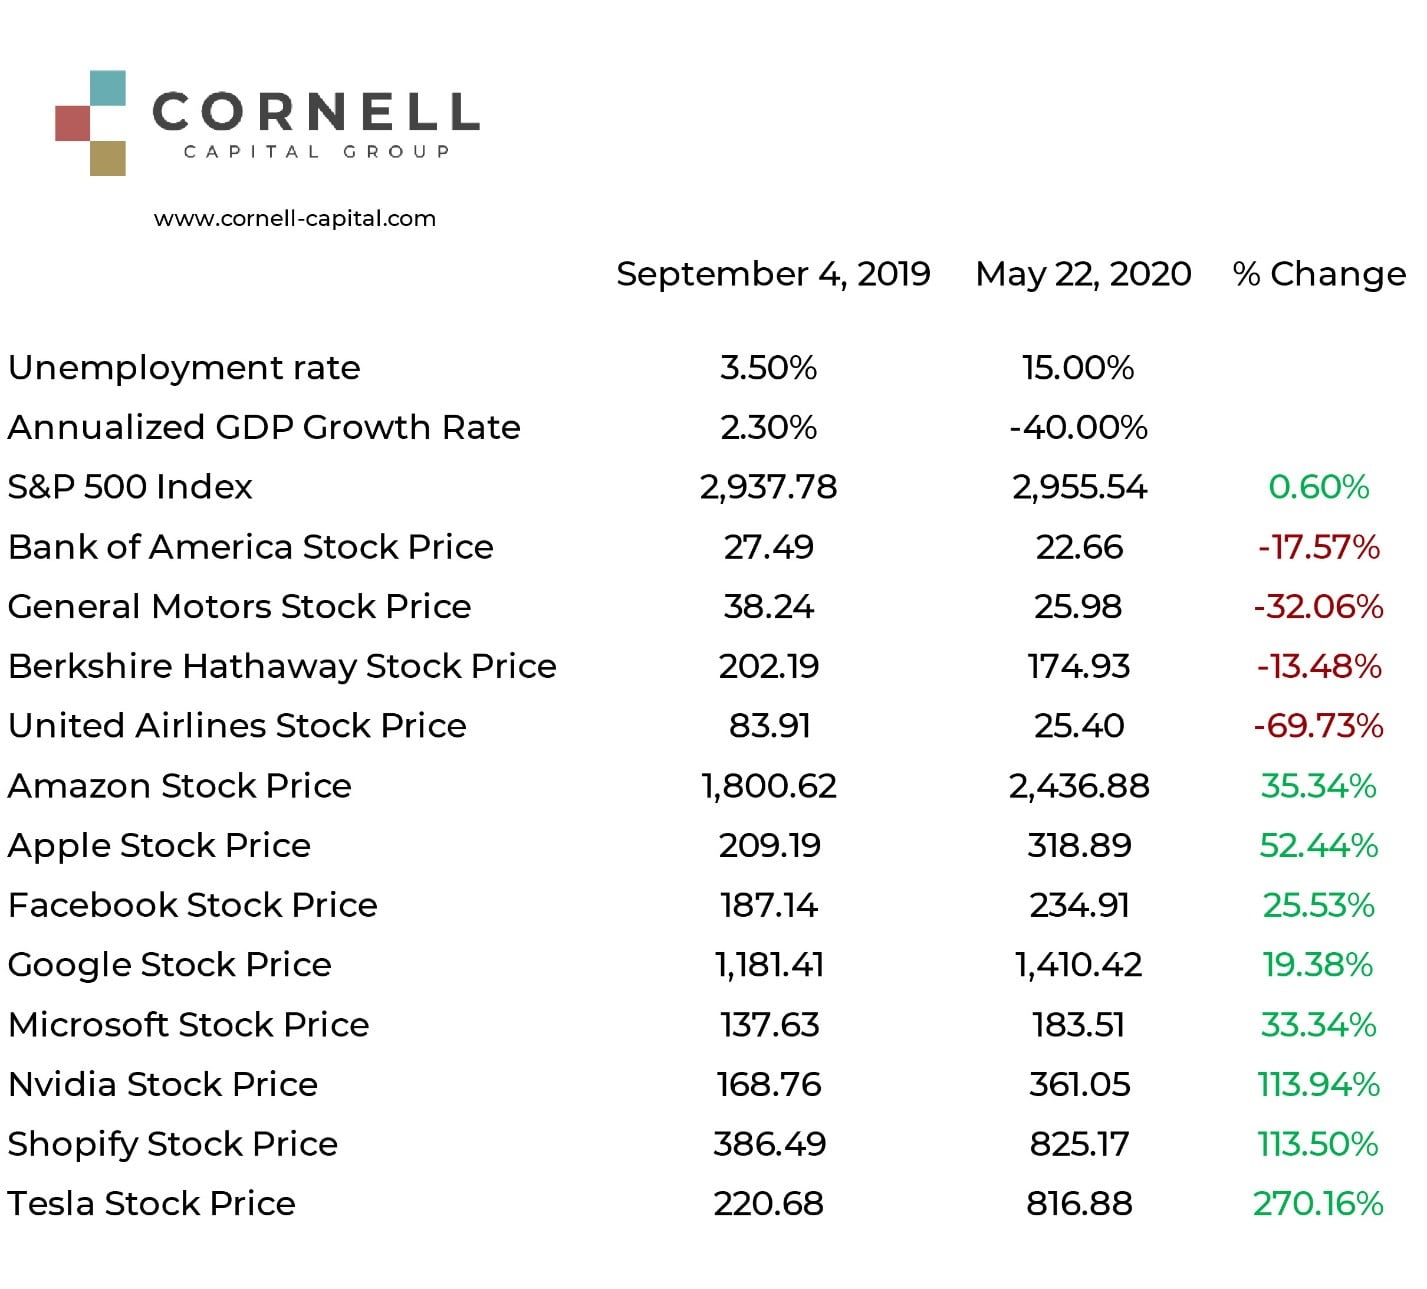Image resolution: width=1427 pixels, height=1289 pixels.
Task: Click the Annualized GDP Growth Rate label
Action: pos(264,428)
